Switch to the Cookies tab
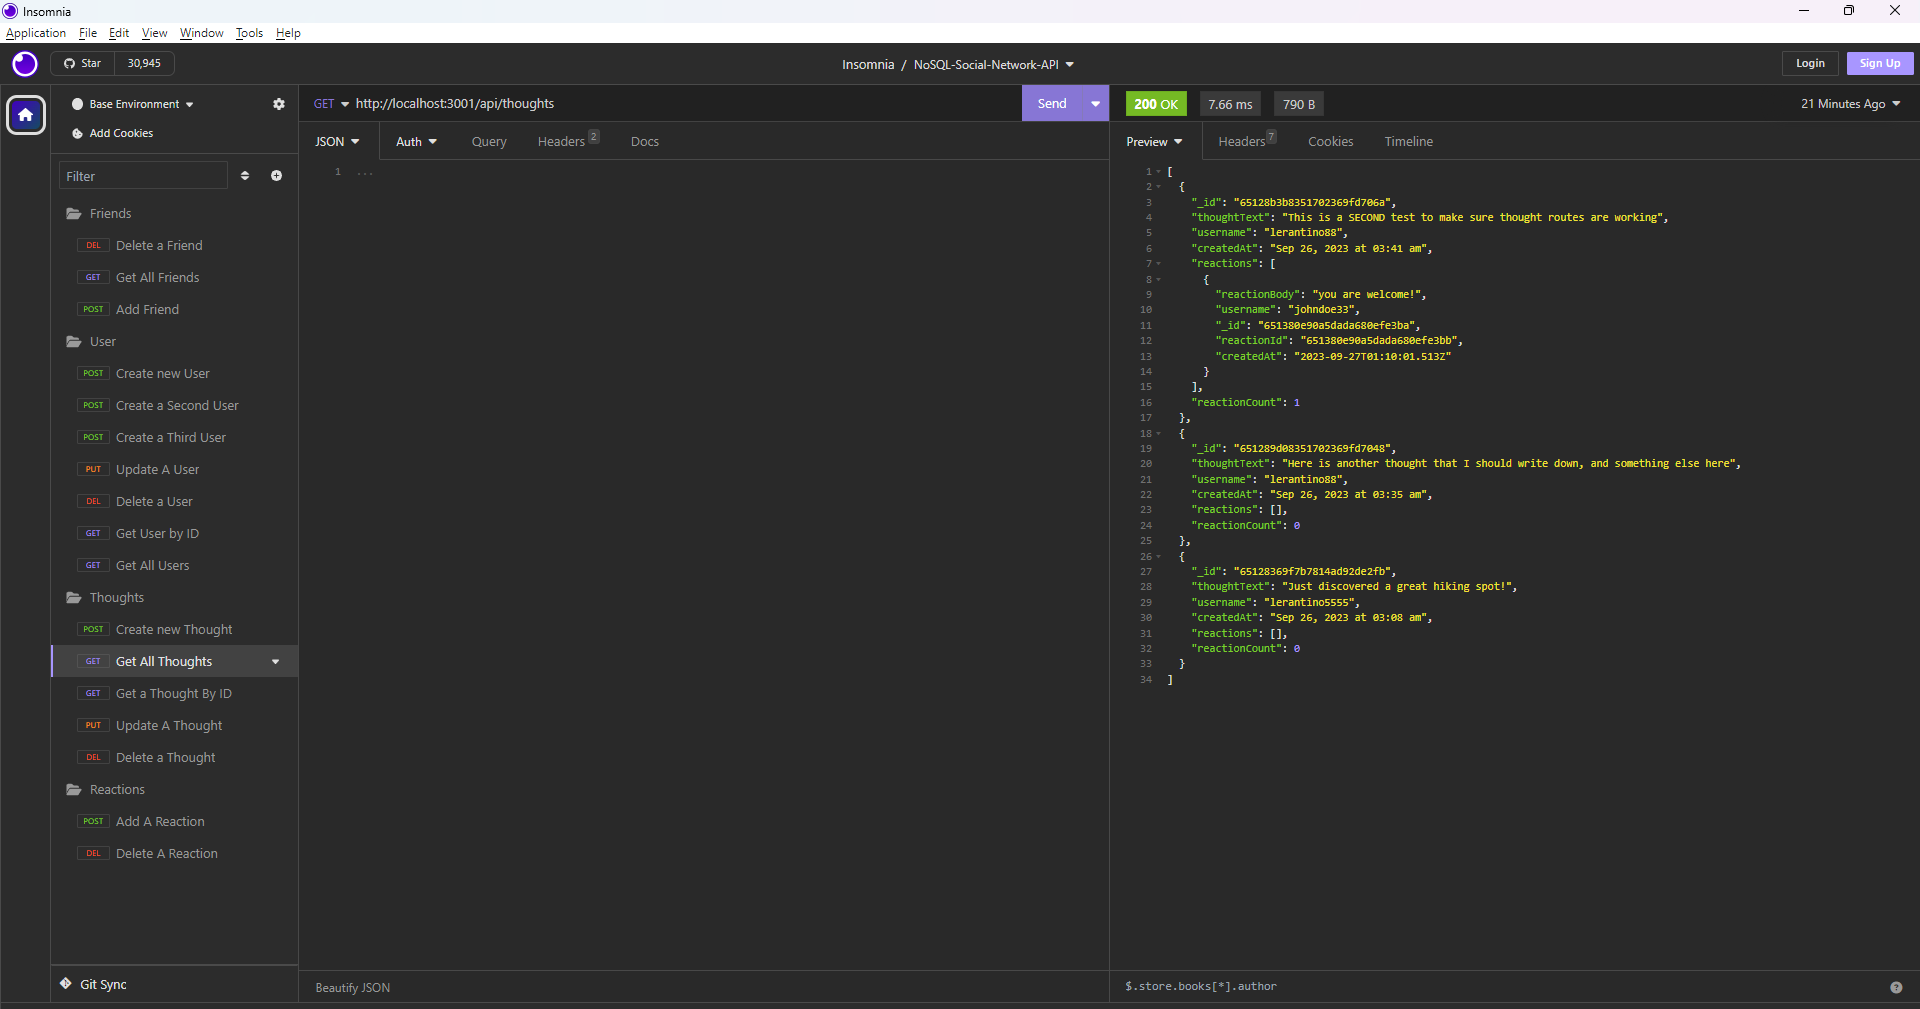Screen dimensions: 1920x1009 tap(1331, 142)
